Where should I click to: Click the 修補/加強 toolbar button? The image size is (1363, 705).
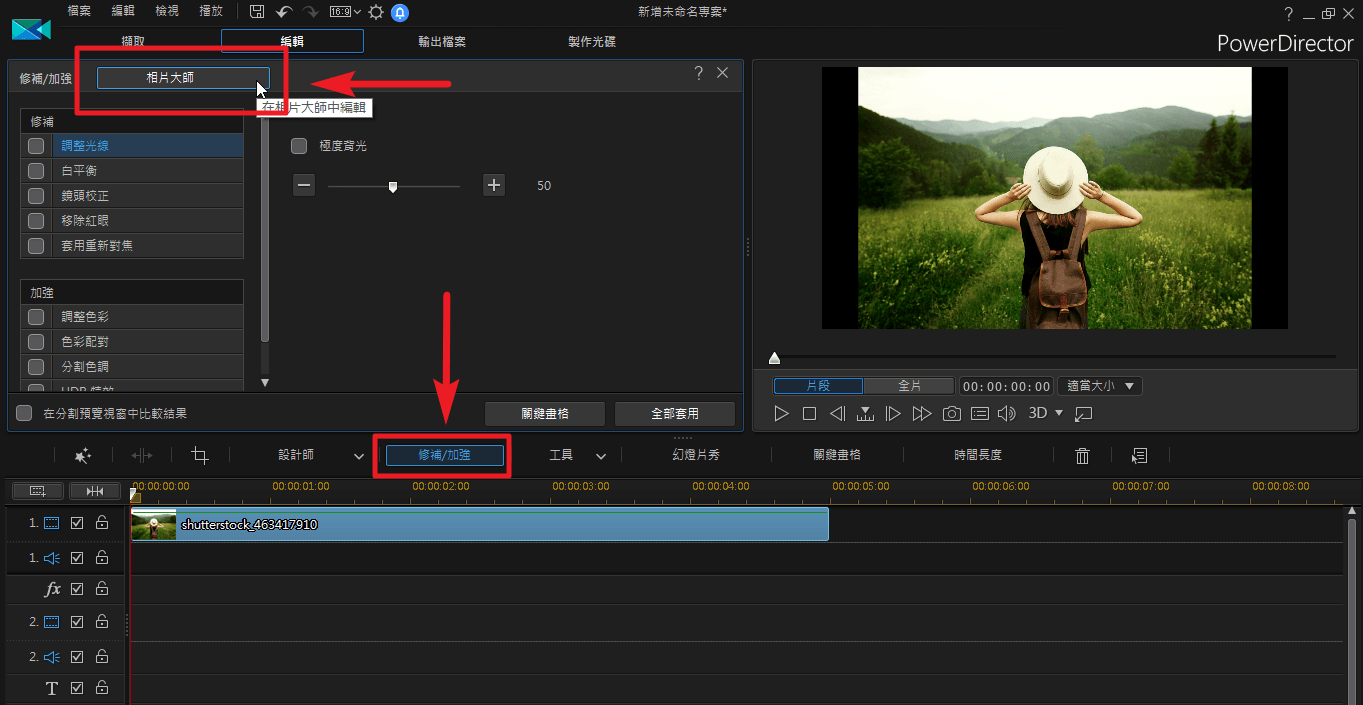coord(445,455)
